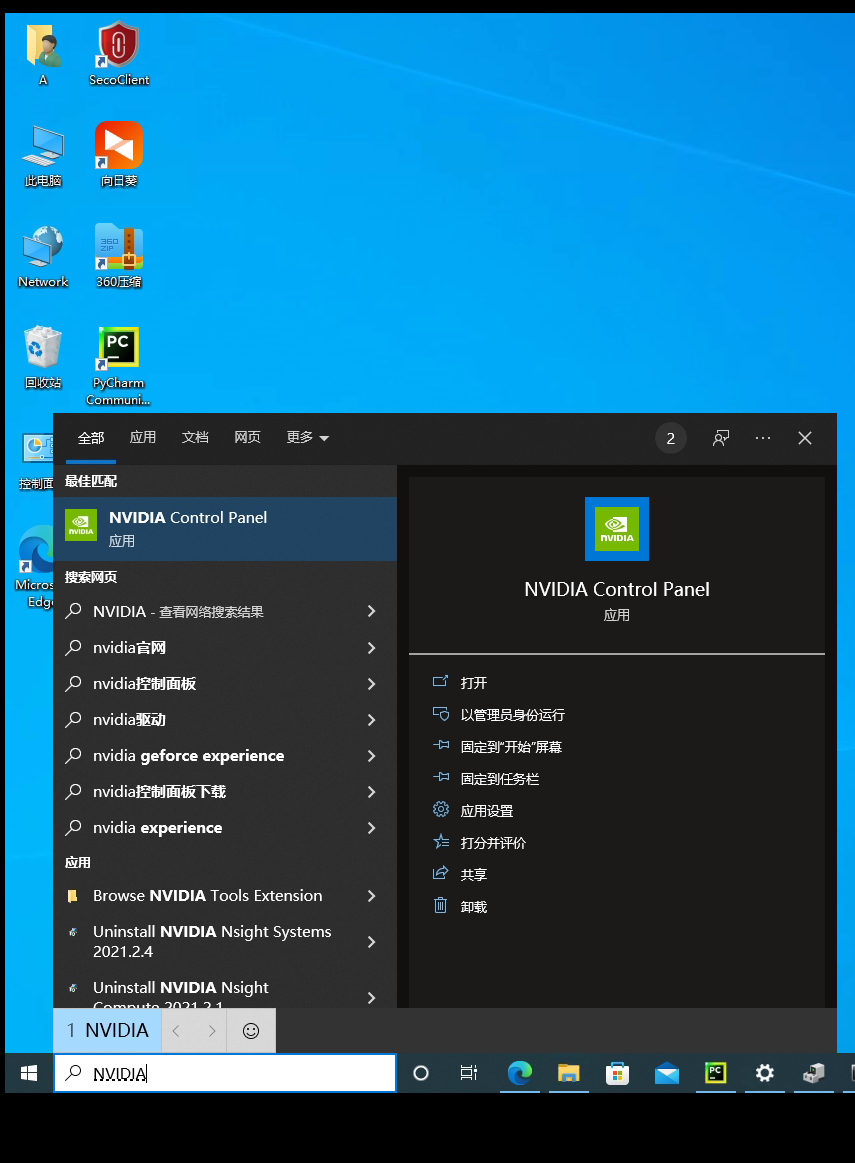Open File Explorer from taskbar
This screenshot has height=1163, width=855.
click(x=568, y=1073)
